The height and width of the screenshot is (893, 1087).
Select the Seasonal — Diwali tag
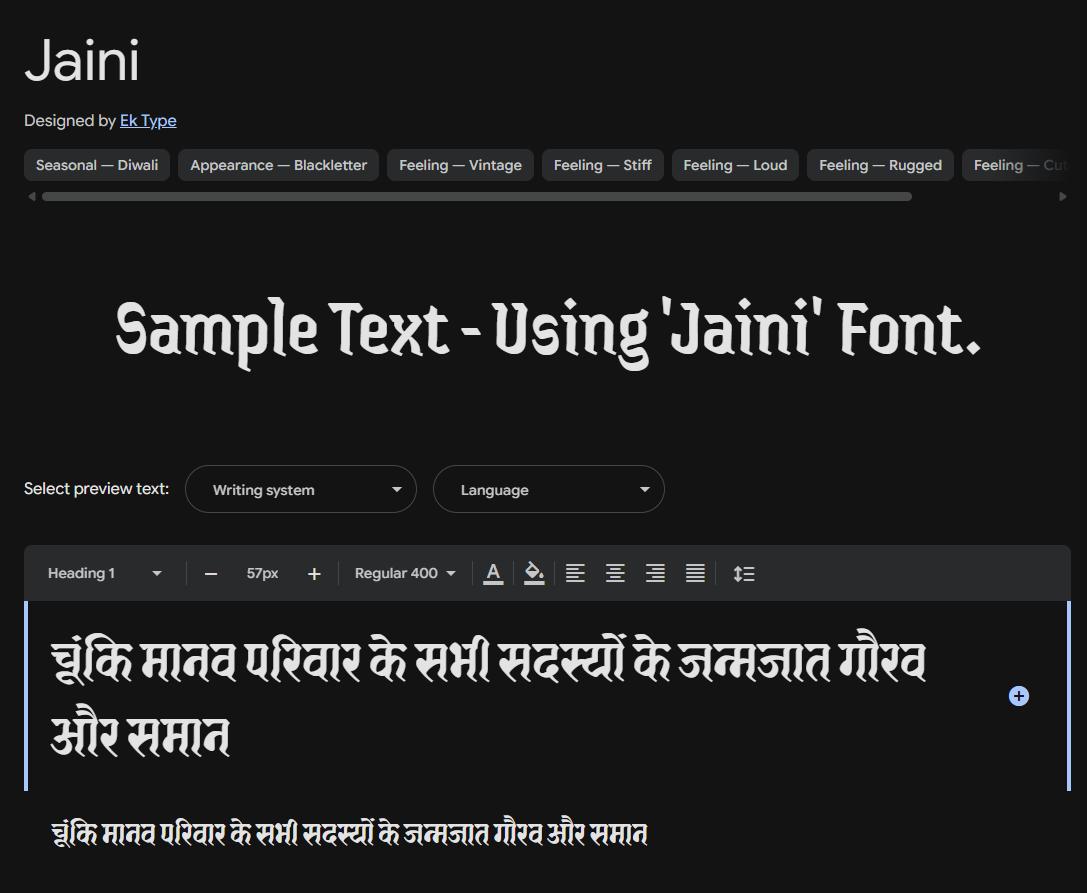pyautogui.click(x=97, y=165)
